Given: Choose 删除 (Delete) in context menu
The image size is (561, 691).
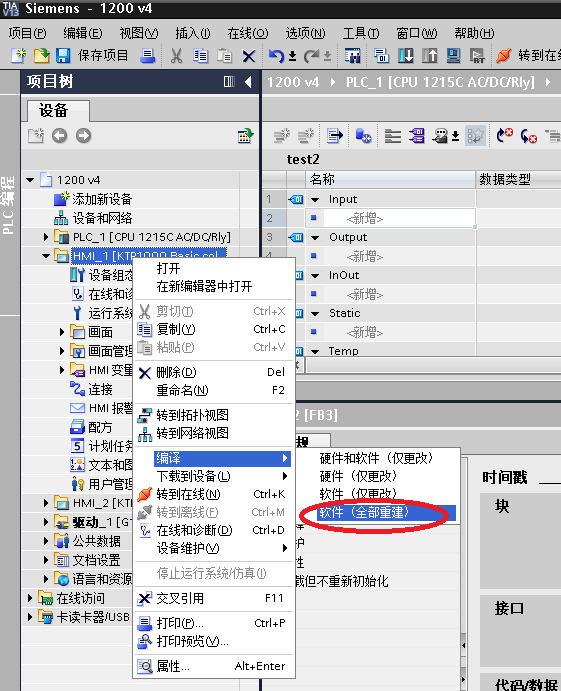Looking at the screenshot, I should (x=212, y=372).
